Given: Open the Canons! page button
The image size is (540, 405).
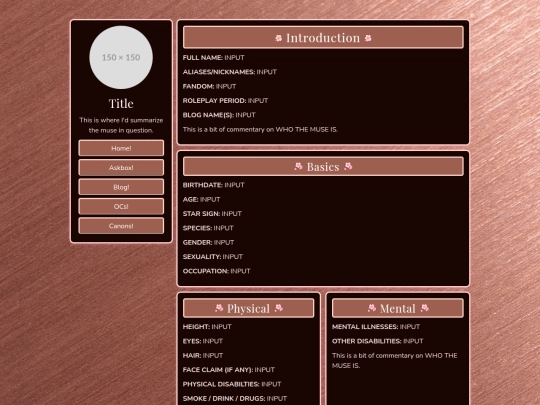Looking at the screenshot, I should pos(121,226).
